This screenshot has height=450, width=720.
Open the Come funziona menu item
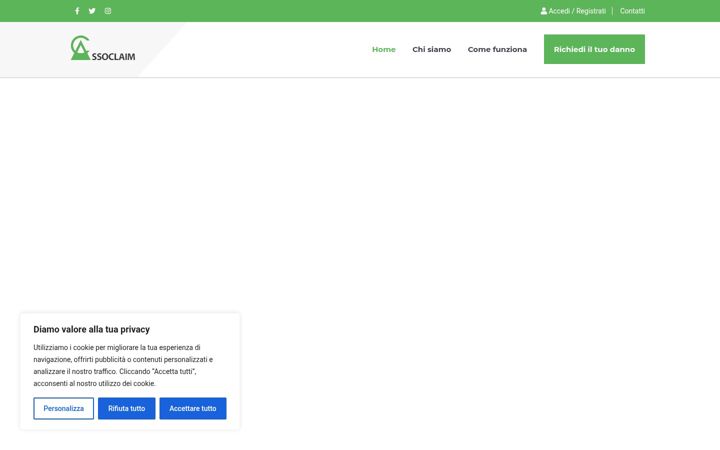click(497, 49)
